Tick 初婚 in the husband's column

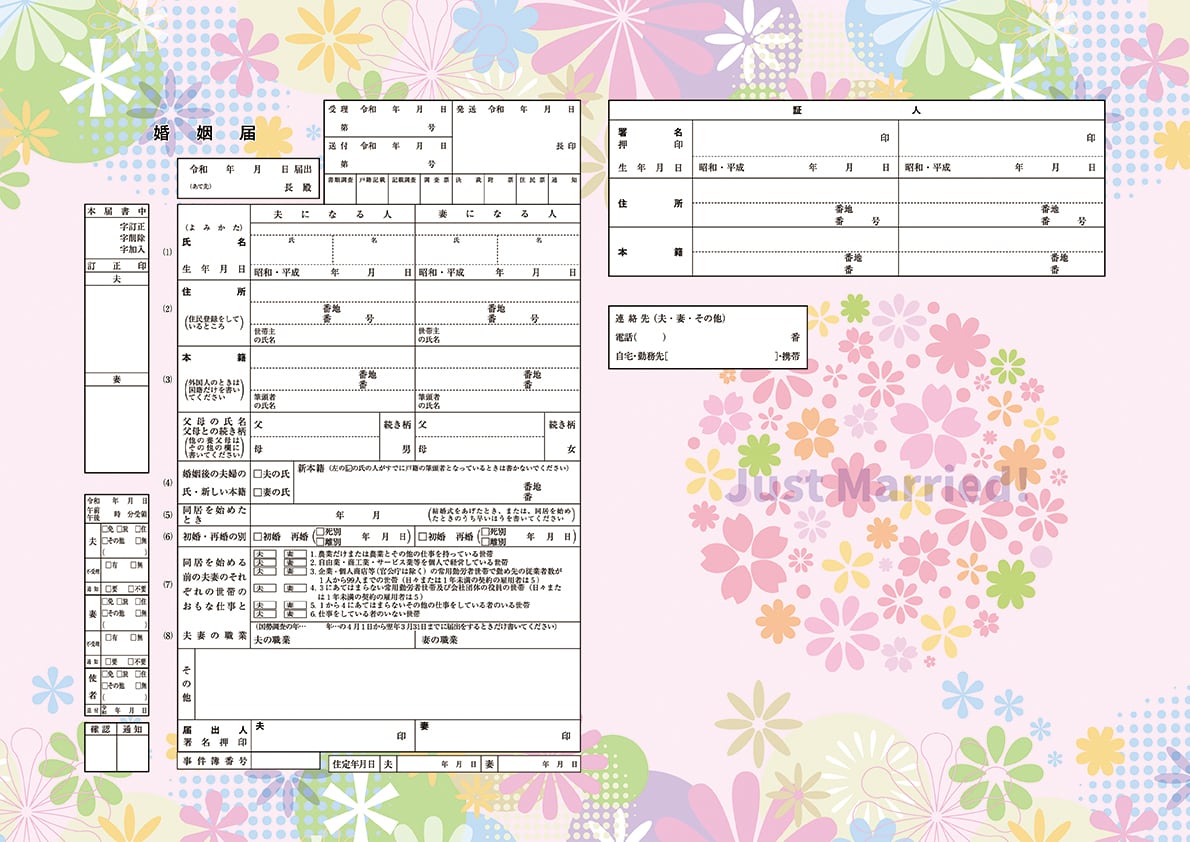tap(257, 537)
